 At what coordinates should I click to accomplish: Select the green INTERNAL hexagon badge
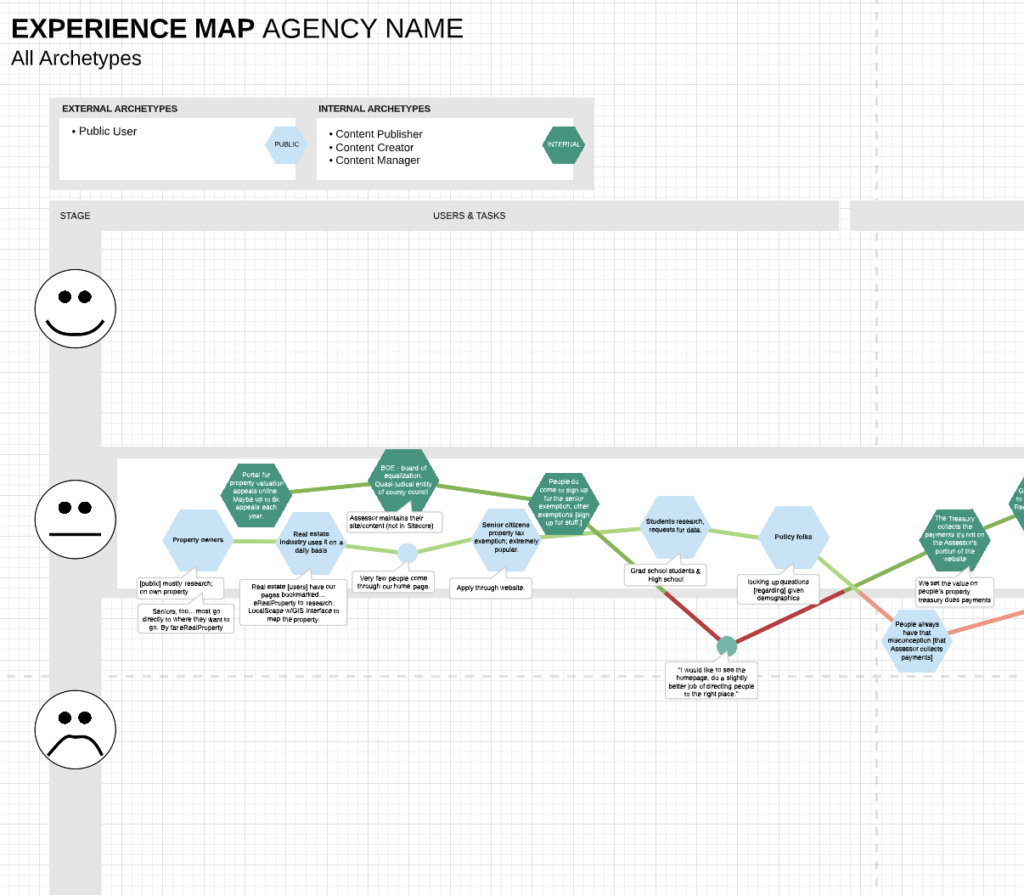point(563,145)
